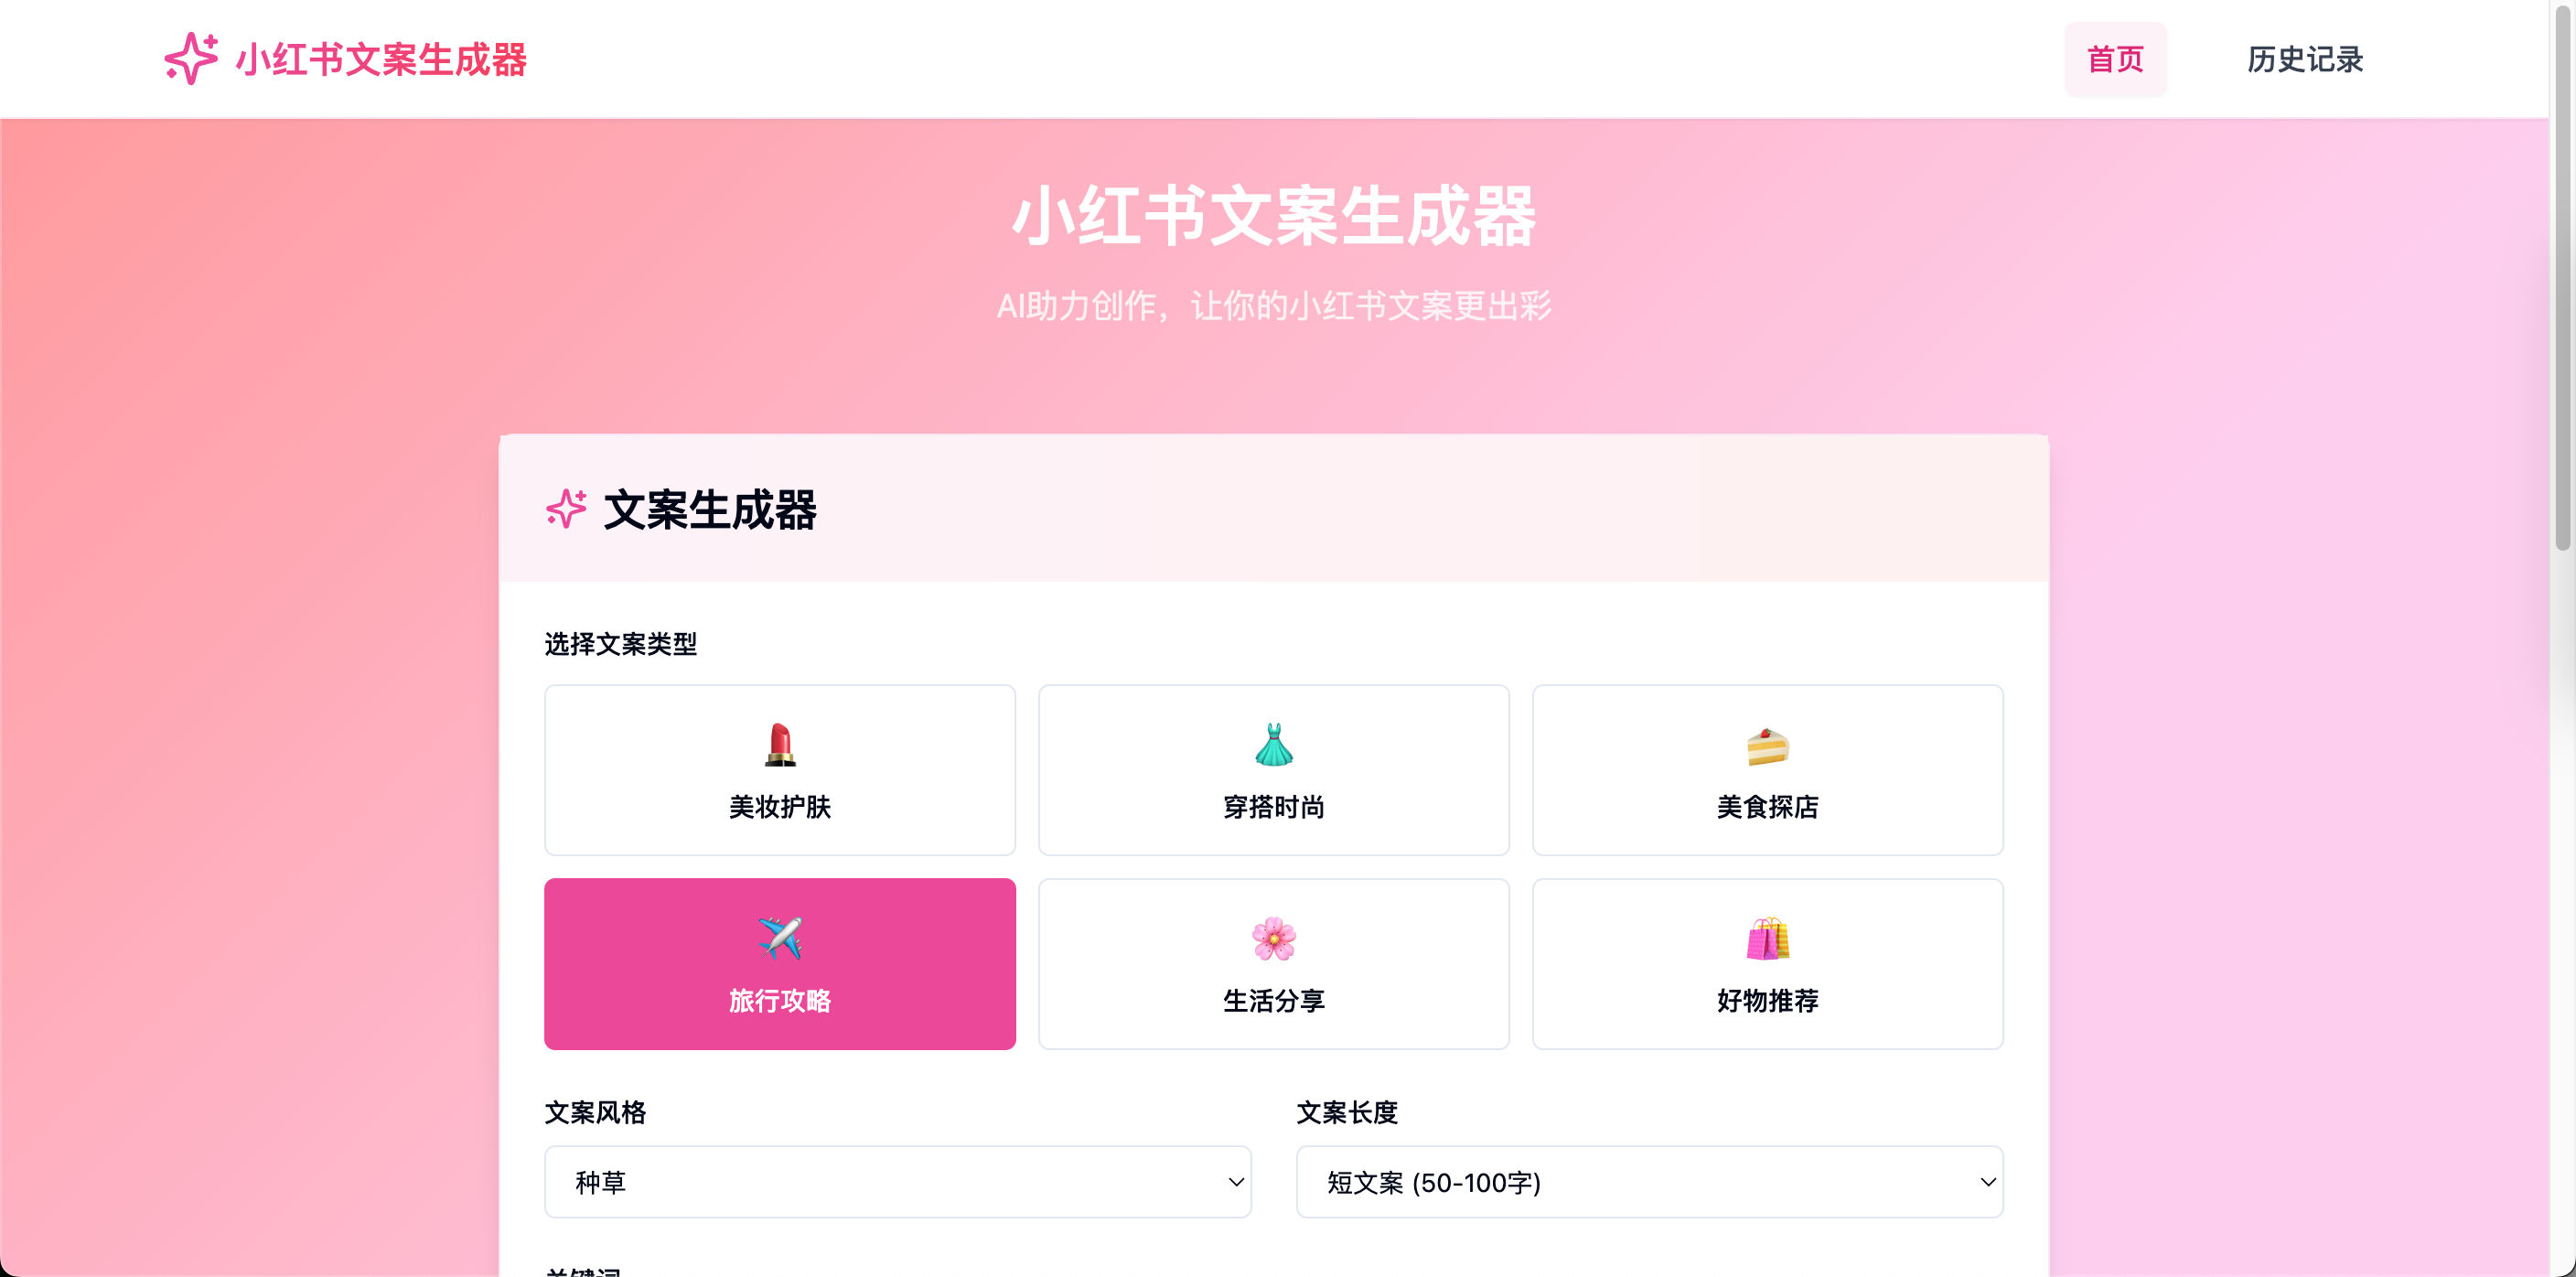Click the 小红书文案生成器 header brand link
Image resolution: width=2576 pixels, height=1277 pixels.
point(345,59)
